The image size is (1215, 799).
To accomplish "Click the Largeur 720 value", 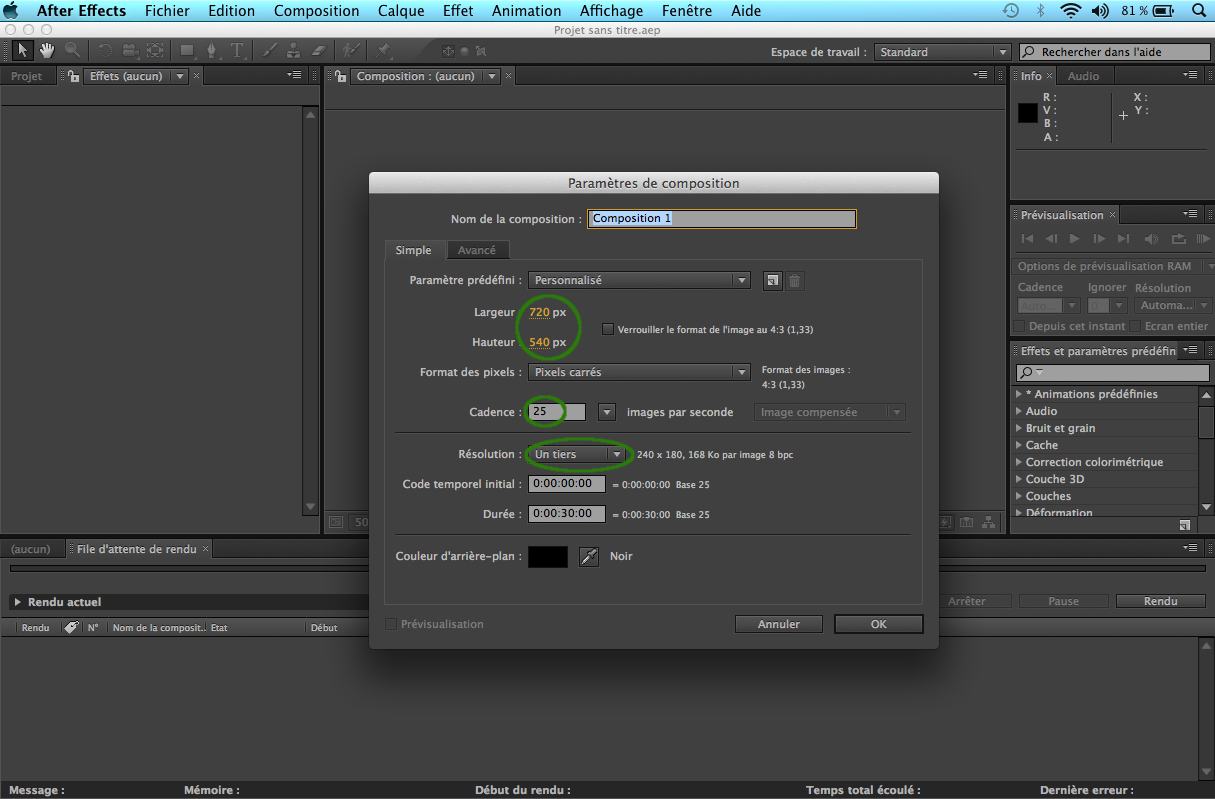I will click(539, 312).
